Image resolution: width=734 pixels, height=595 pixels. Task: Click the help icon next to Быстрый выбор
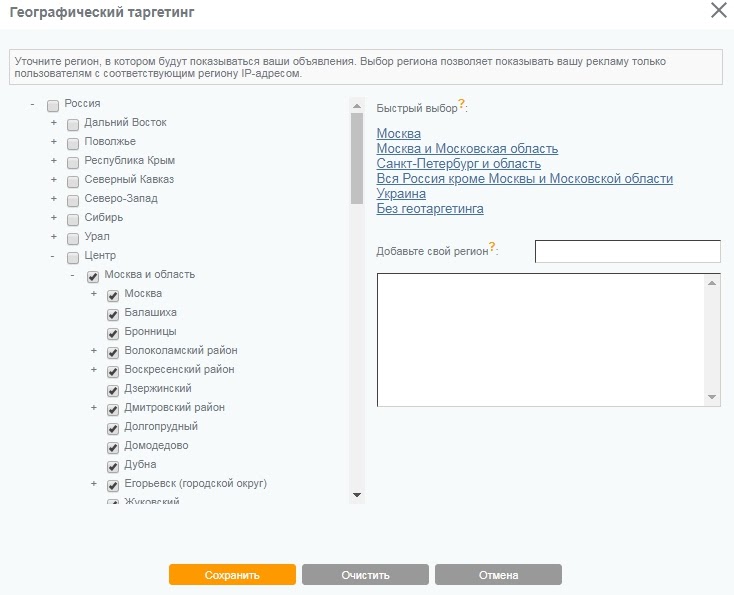(x=462, y=103)
